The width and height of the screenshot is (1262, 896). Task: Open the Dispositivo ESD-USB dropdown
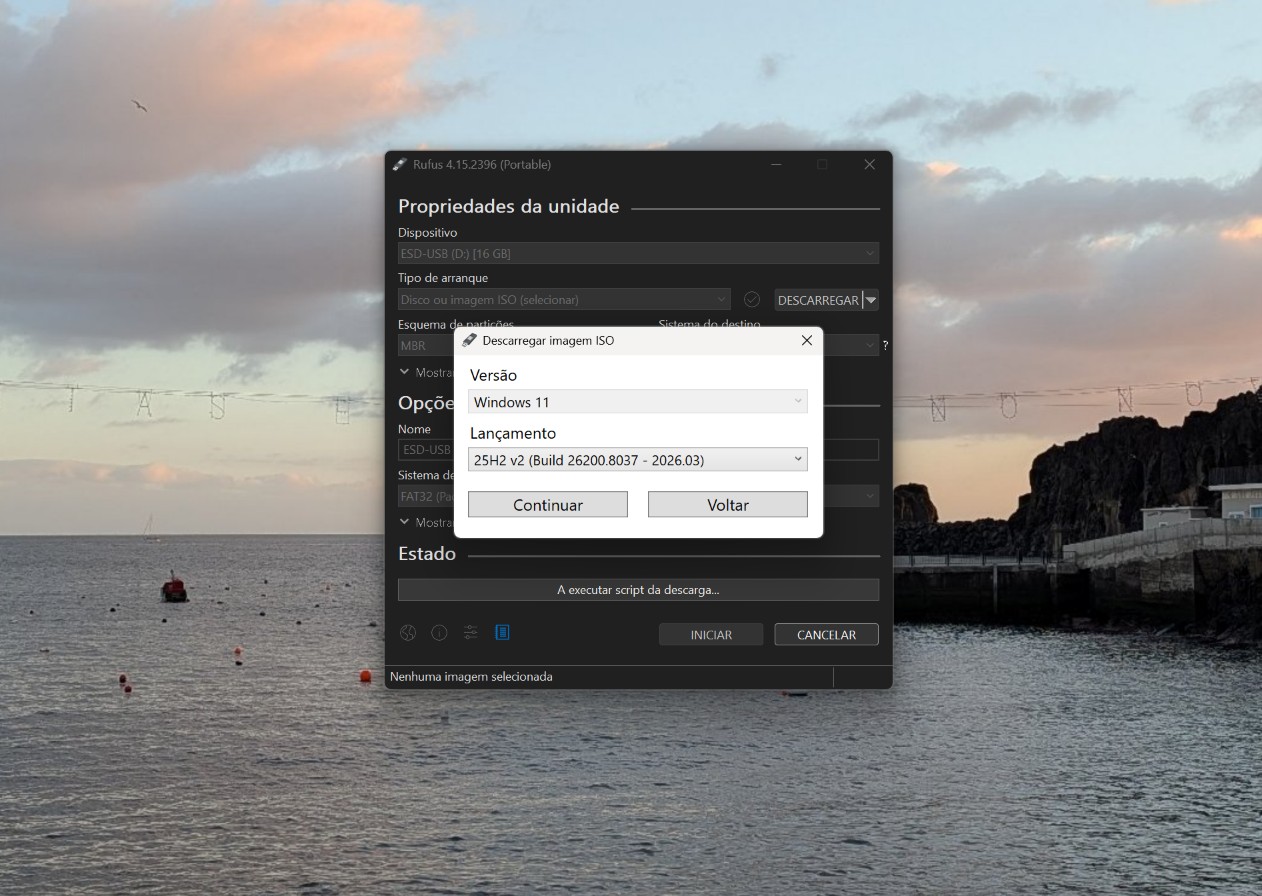pyautogui.click(x=638, y=254)
